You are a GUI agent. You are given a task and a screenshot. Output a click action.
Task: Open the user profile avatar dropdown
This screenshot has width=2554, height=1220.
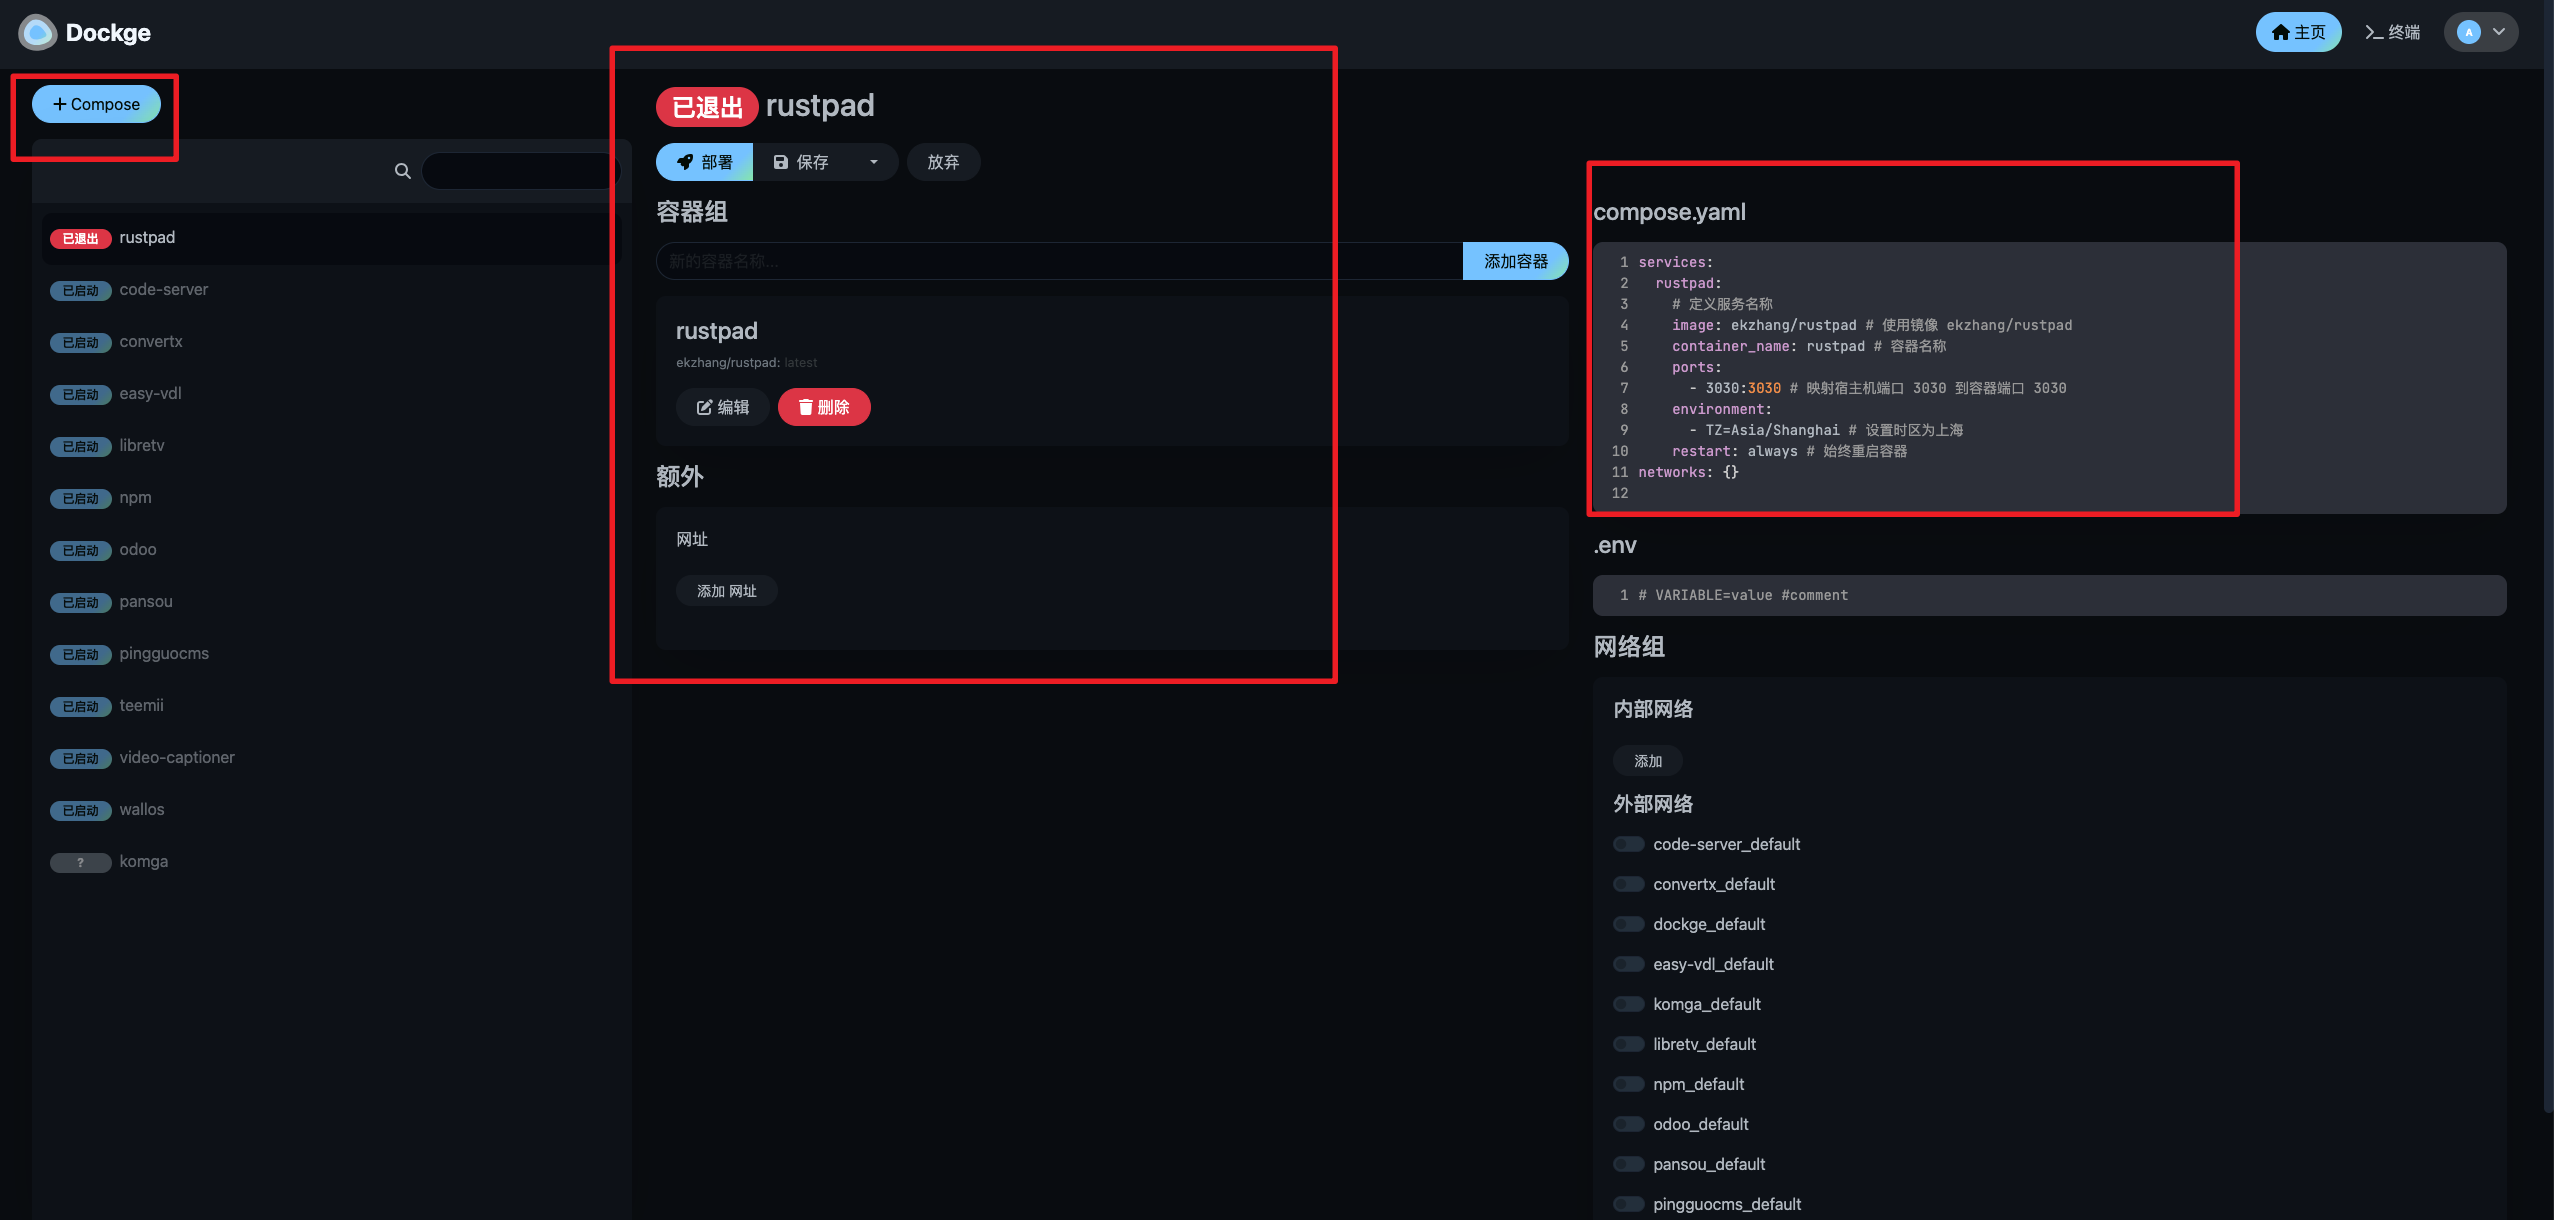point(2480,32)
